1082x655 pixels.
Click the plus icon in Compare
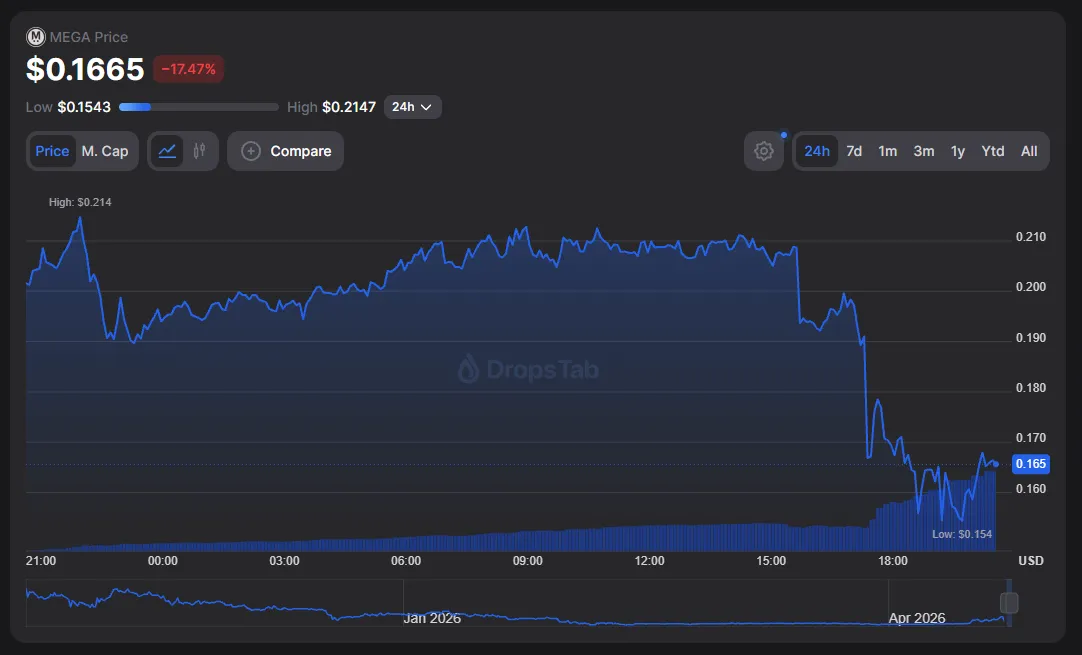tap(251, 151)
